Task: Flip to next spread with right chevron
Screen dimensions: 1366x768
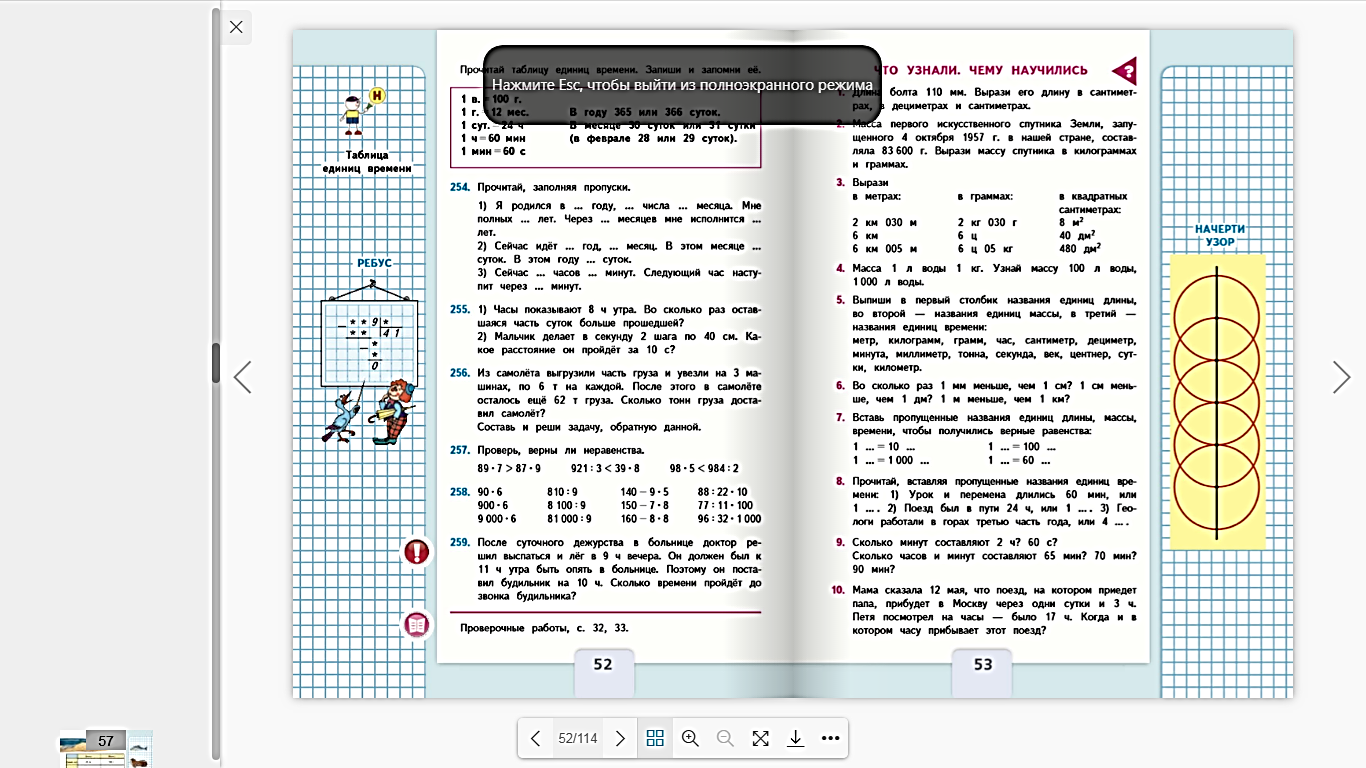Action: coord(1341,377)
